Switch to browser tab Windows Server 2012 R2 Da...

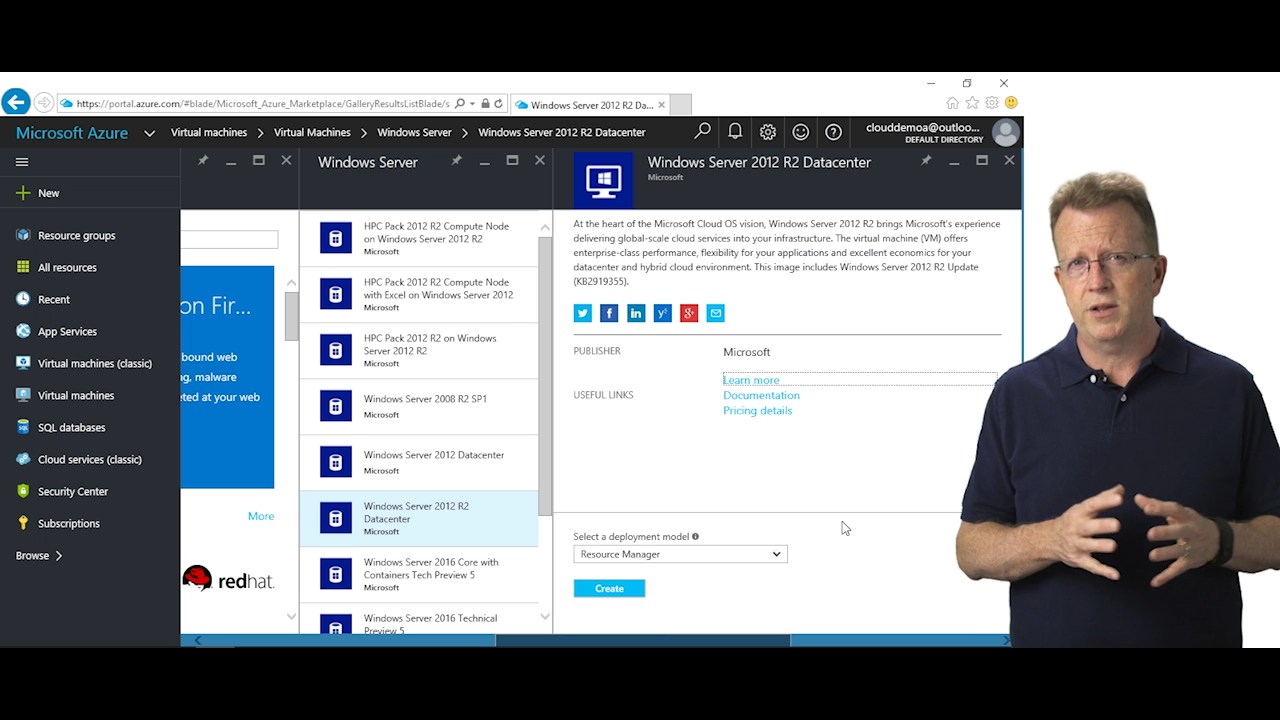(588, 104)
